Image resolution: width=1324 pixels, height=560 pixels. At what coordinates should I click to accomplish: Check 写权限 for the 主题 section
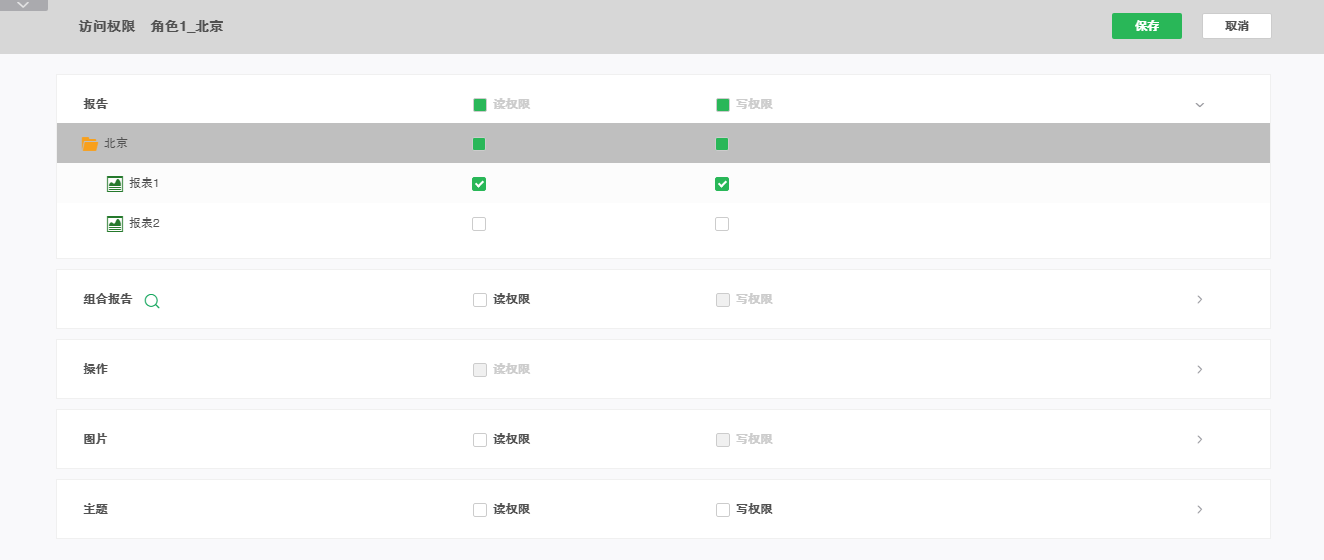coord(723,510)
